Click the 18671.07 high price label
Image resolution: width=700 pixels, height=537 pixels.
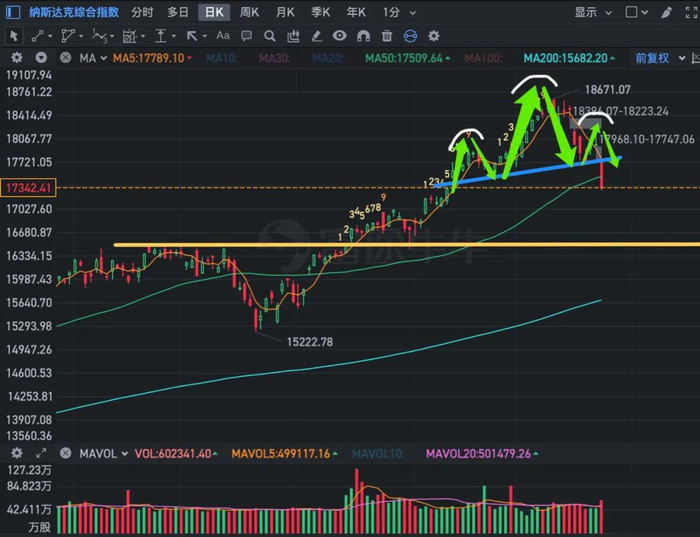608,90
